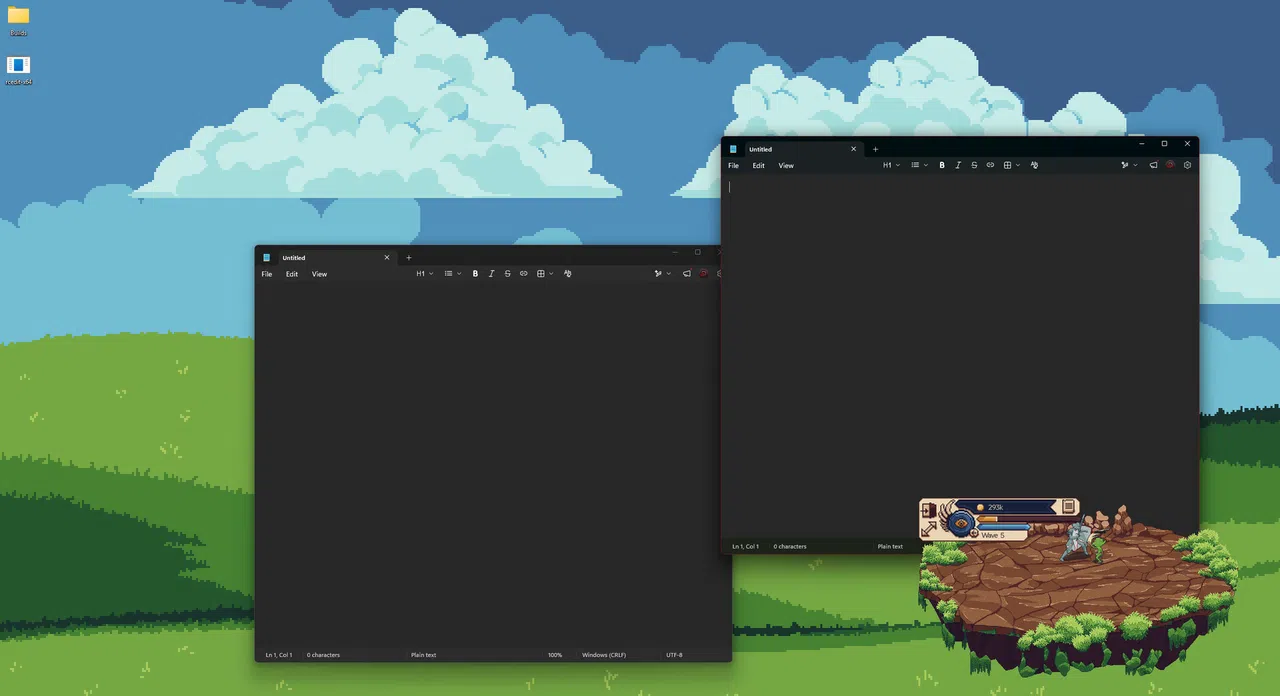Apply strikethrough in the right Notepad window

[x=974, y=165]
